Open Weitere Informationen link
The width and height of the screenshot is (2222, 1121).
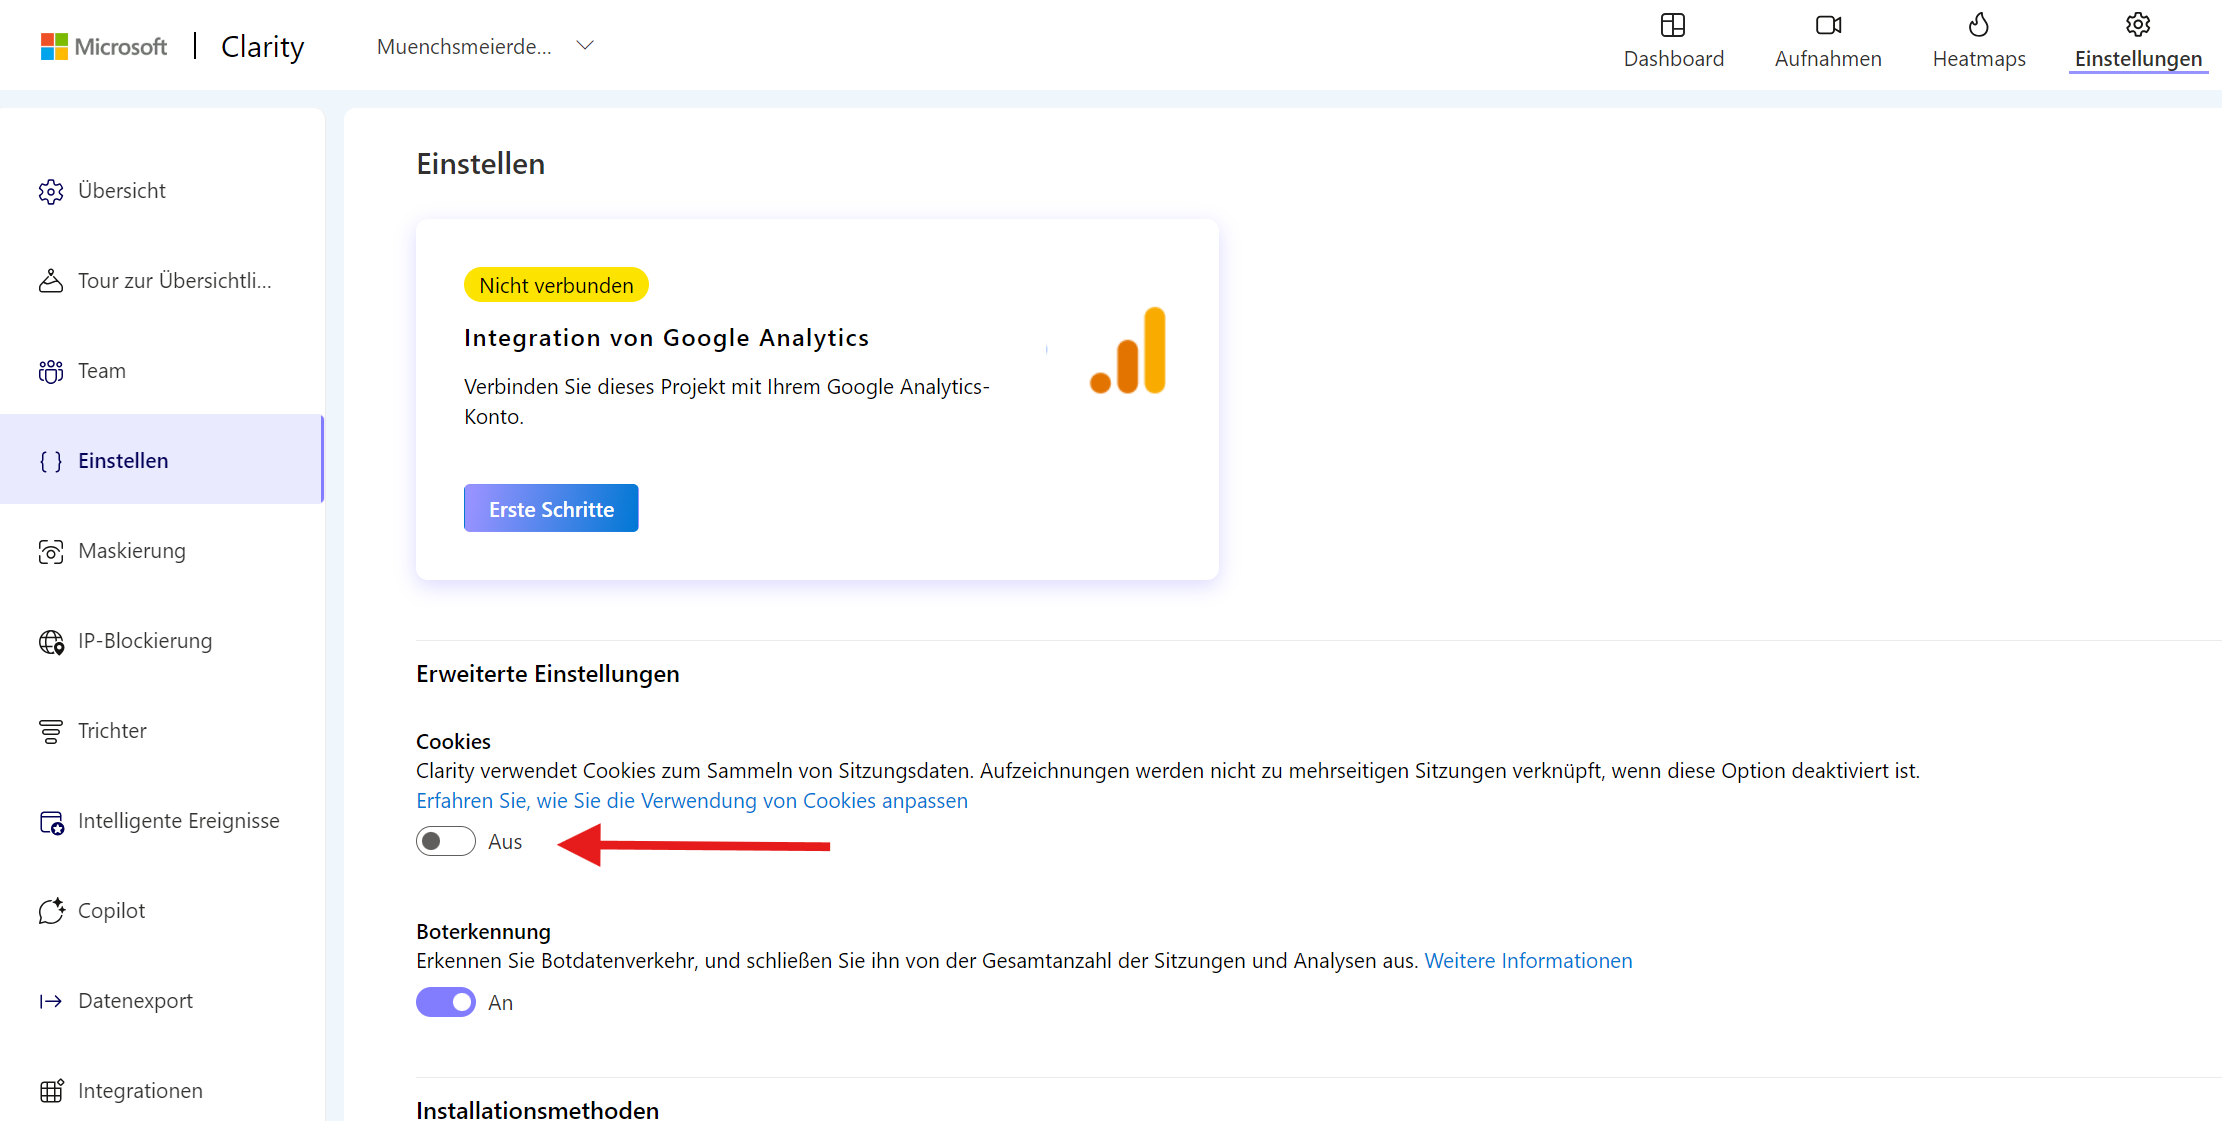pos(1528,961)
